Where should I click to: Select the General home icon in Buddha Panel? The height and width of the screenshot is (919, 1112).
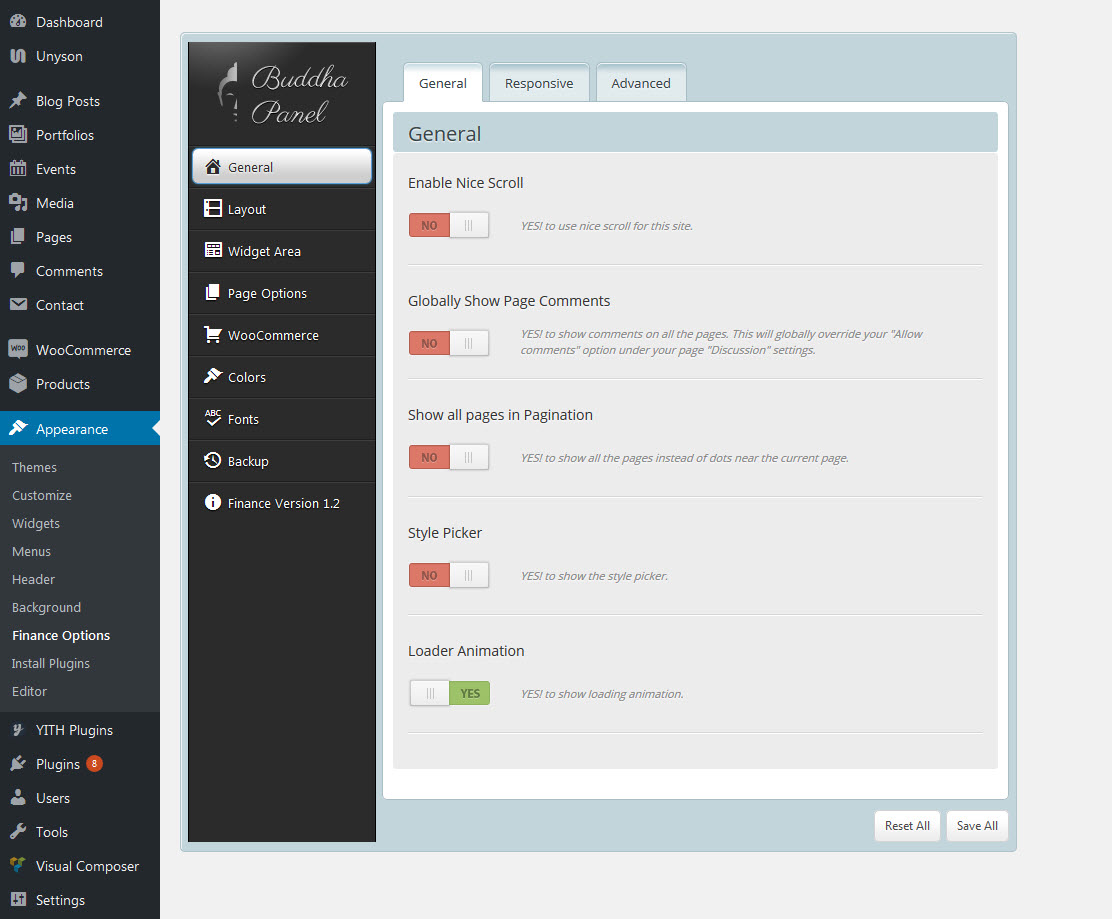pos(212,167)
